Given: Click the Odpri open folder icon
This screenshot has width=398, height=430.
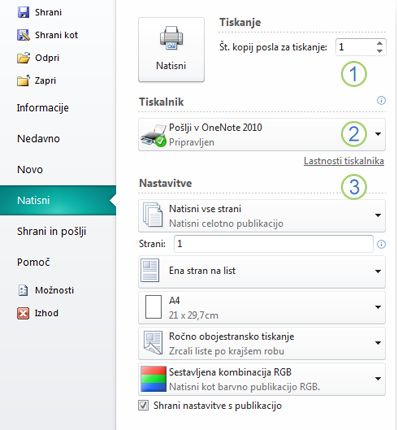Looking at the screenshot, I should 23,58.
